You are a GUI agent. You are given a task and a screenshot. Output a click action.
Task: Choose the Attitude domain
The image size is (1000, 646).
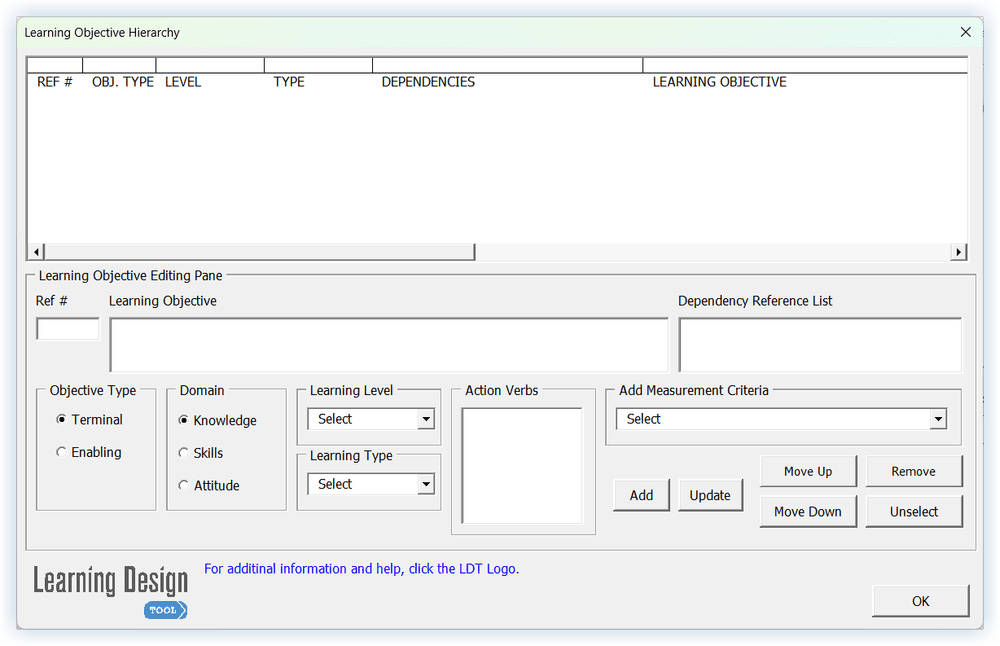point(182,485)
